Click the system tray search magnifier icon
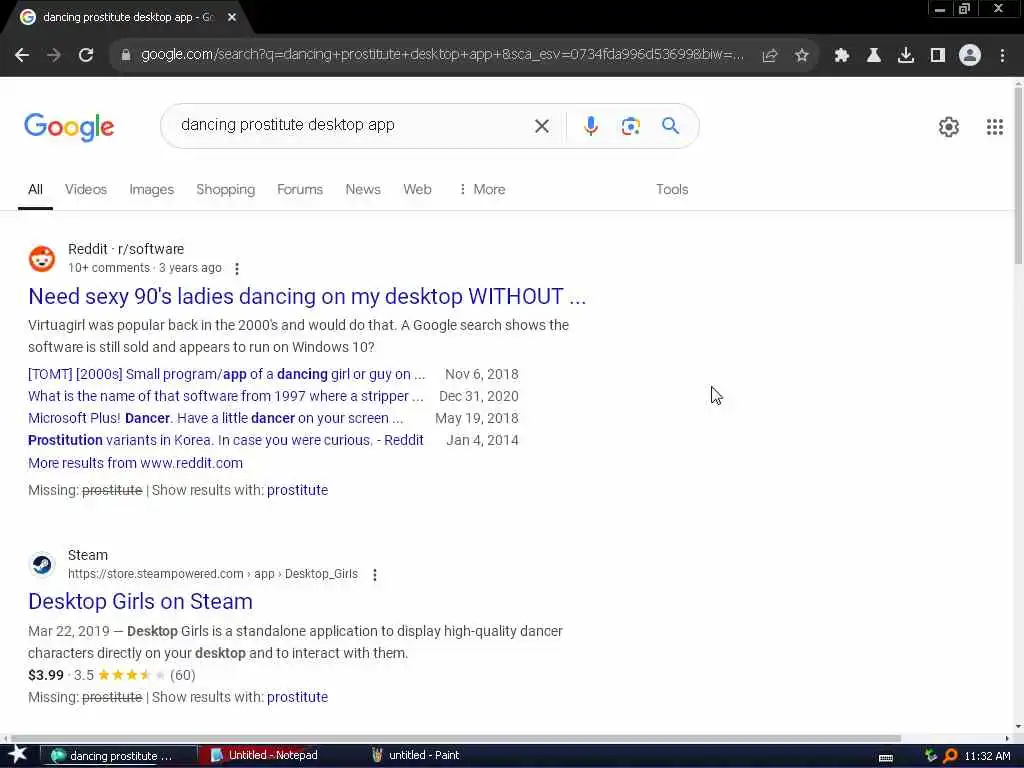The height and width of the screenshot is (768, 1024). [x=950, y=756]
